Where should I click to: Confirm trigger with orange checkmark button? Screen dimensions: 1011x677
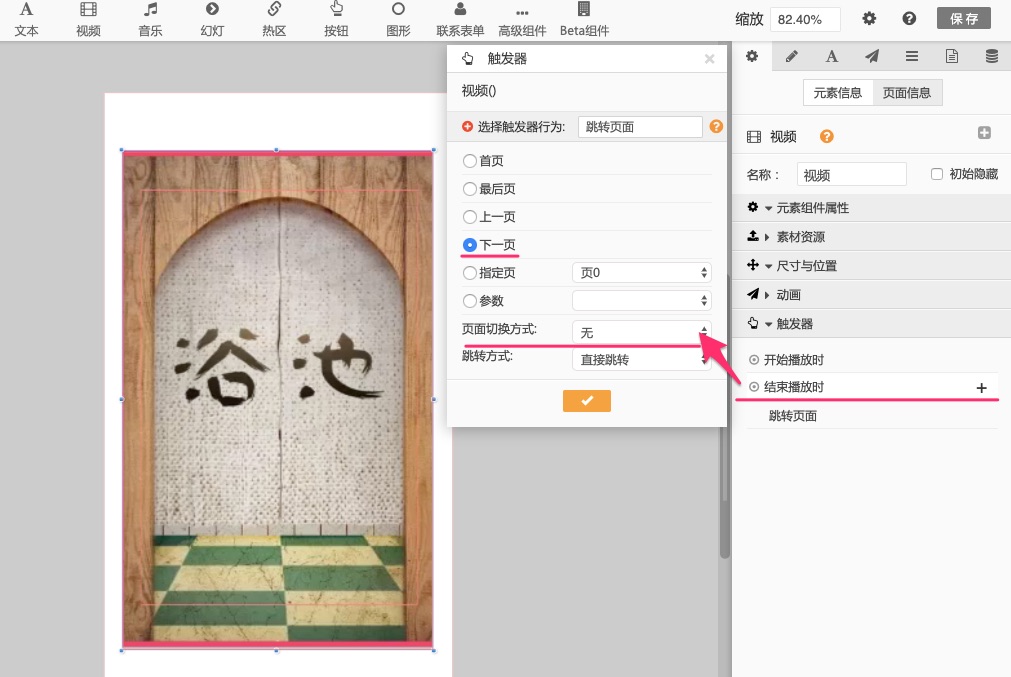[x=587, y=400]
